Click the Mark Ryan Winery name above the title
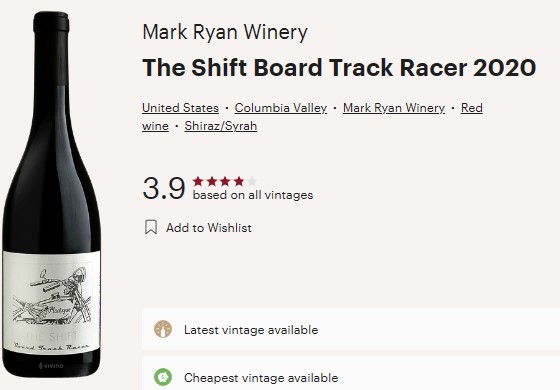This screenshot has width=560, height=390. (x=225, y=32)
